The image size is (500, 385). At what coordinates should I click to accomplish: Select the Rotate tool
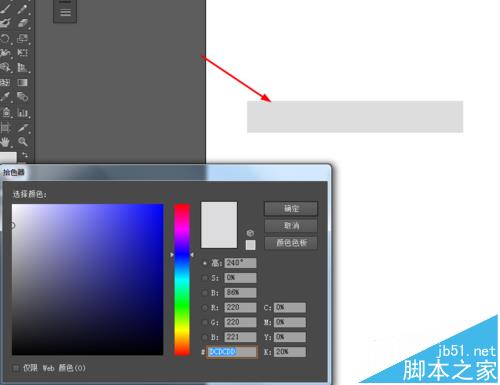(x=6, y=38)
